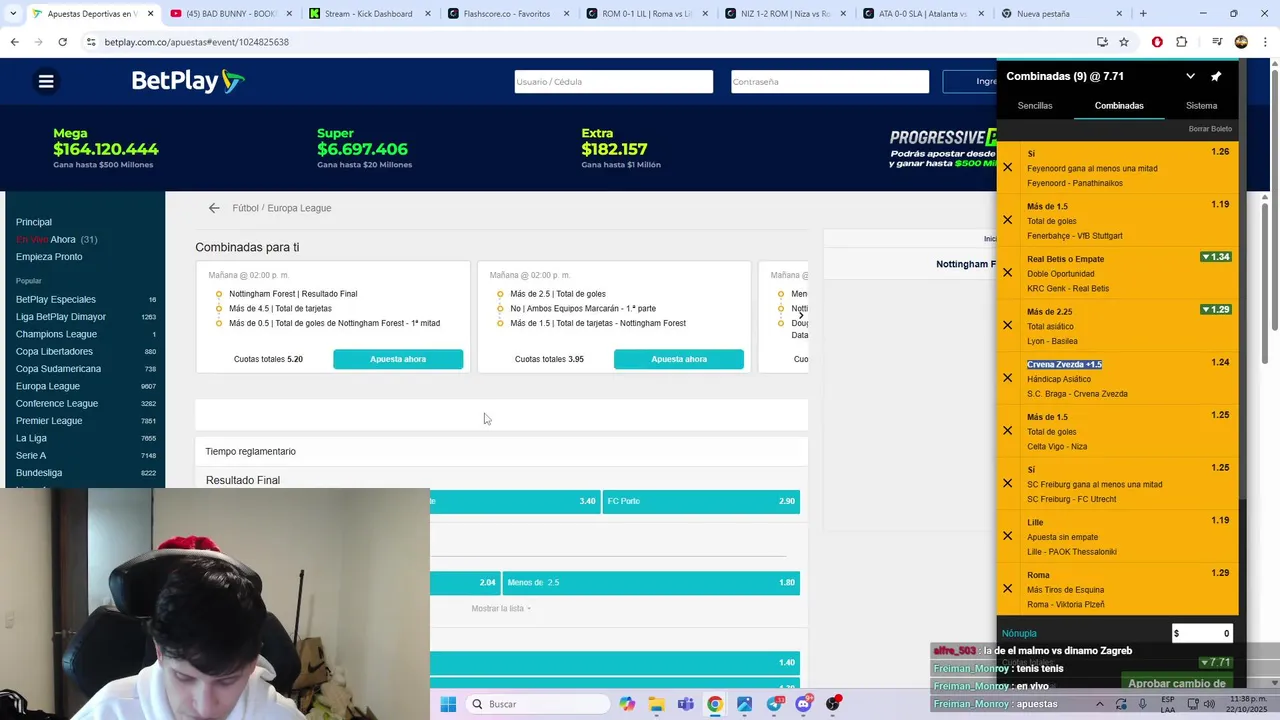Reload the browser page
Viewport: 1280px width, 720px height.
click(x=62, y=42)
